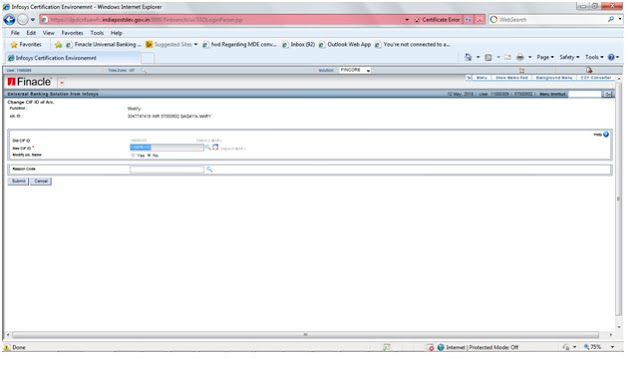640x387 pixels.
Task: Click the red logout icon in Finacle header
Action: coord(589,70)
